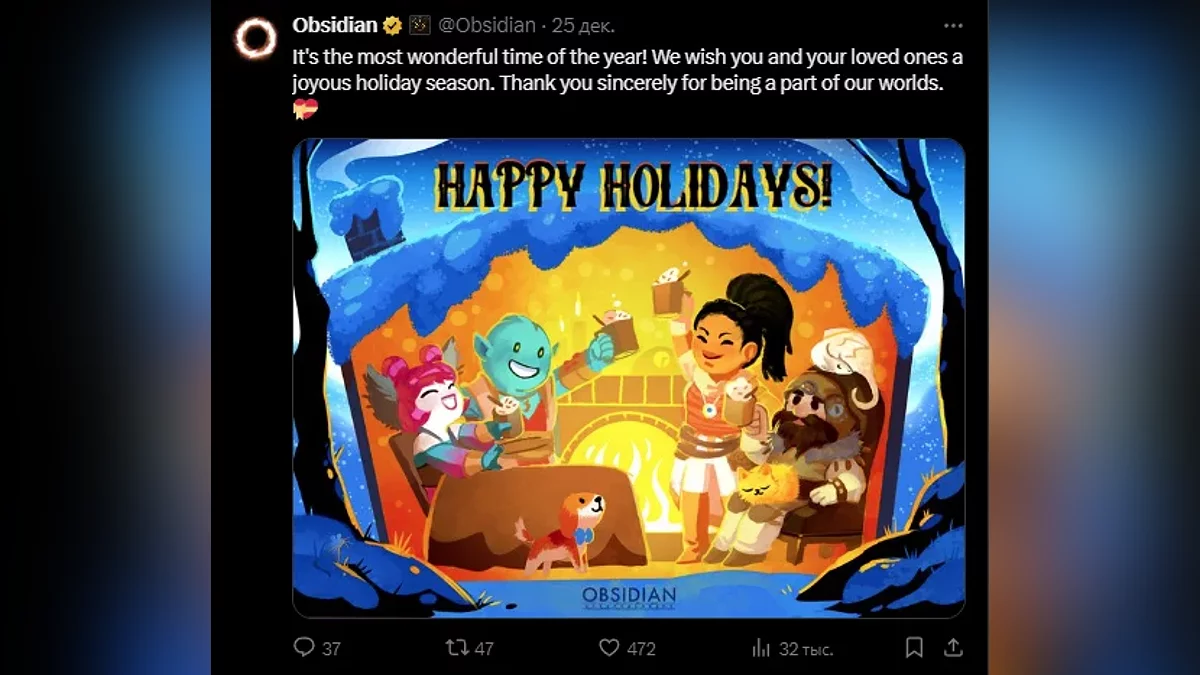The width and height of the screenshot is (1200, 675).
Task: Open the three-dot more options menu
Action: [953, 26]
